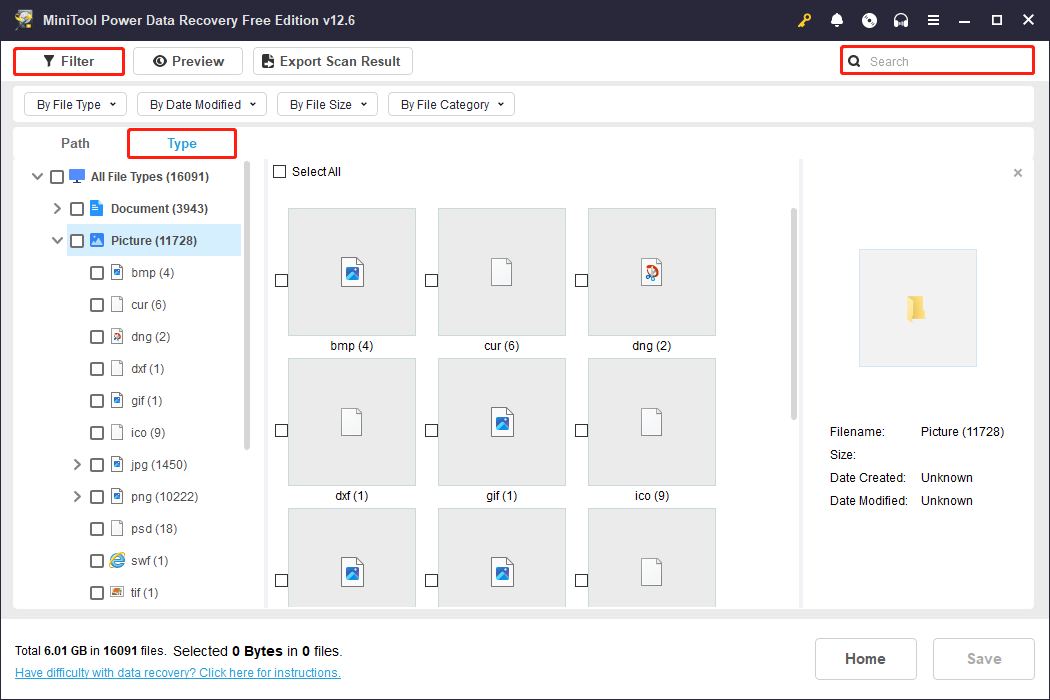Click the Preview eye icon
This screenshot has height=700, width=1050.
(x=160, y=61)
